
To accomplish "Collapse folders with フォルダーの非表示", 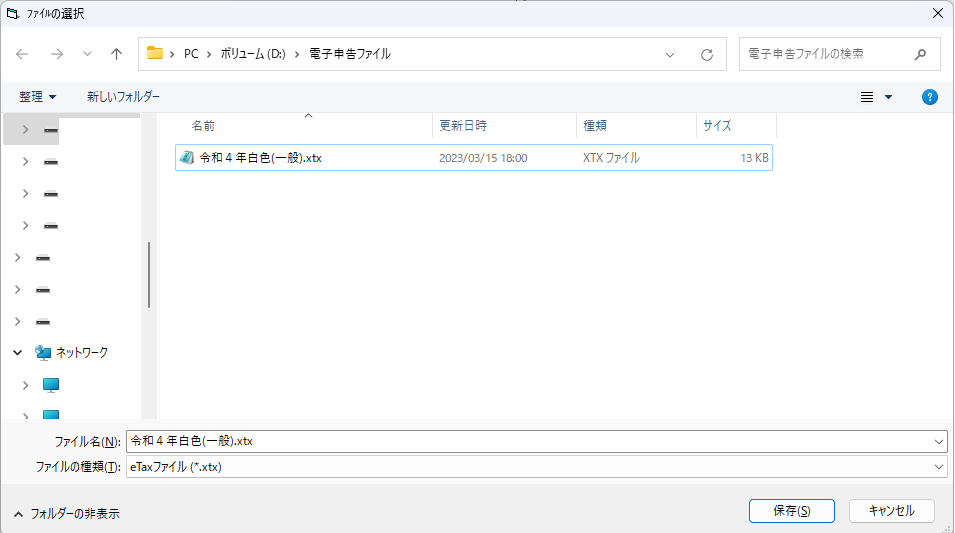I will tap(66, 514).
